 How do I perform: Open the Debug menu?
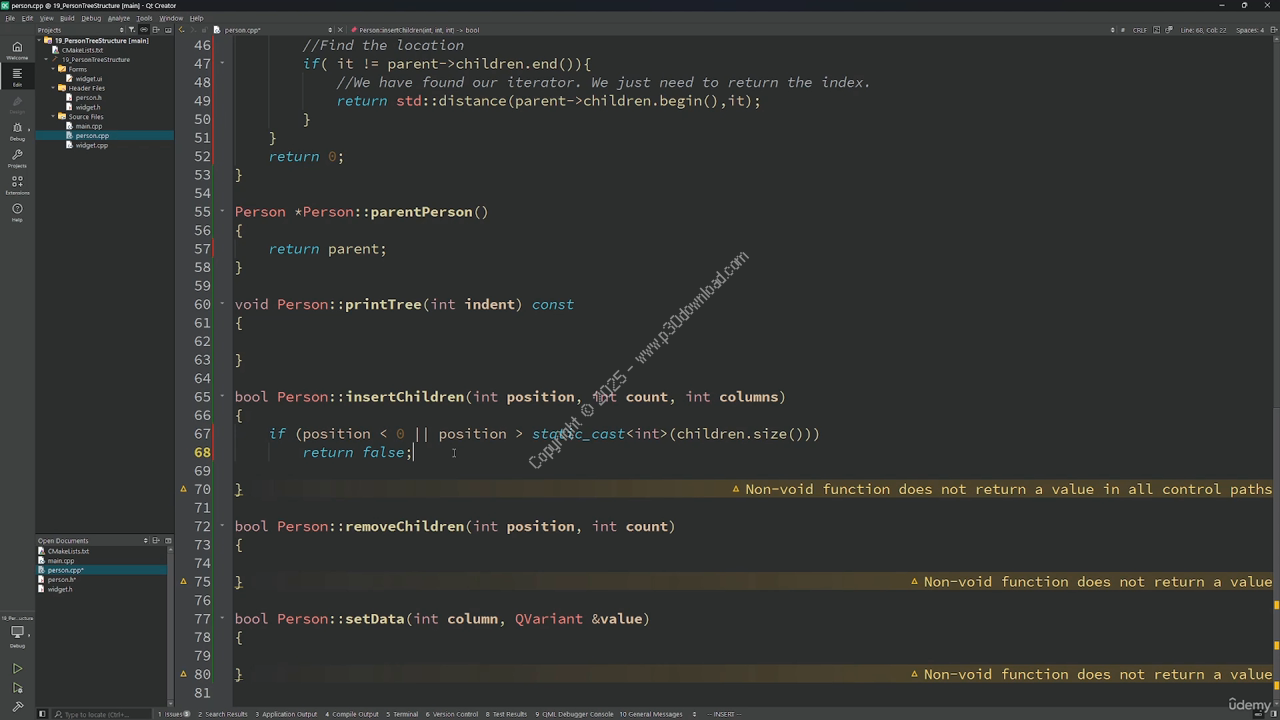click(91, 18)
